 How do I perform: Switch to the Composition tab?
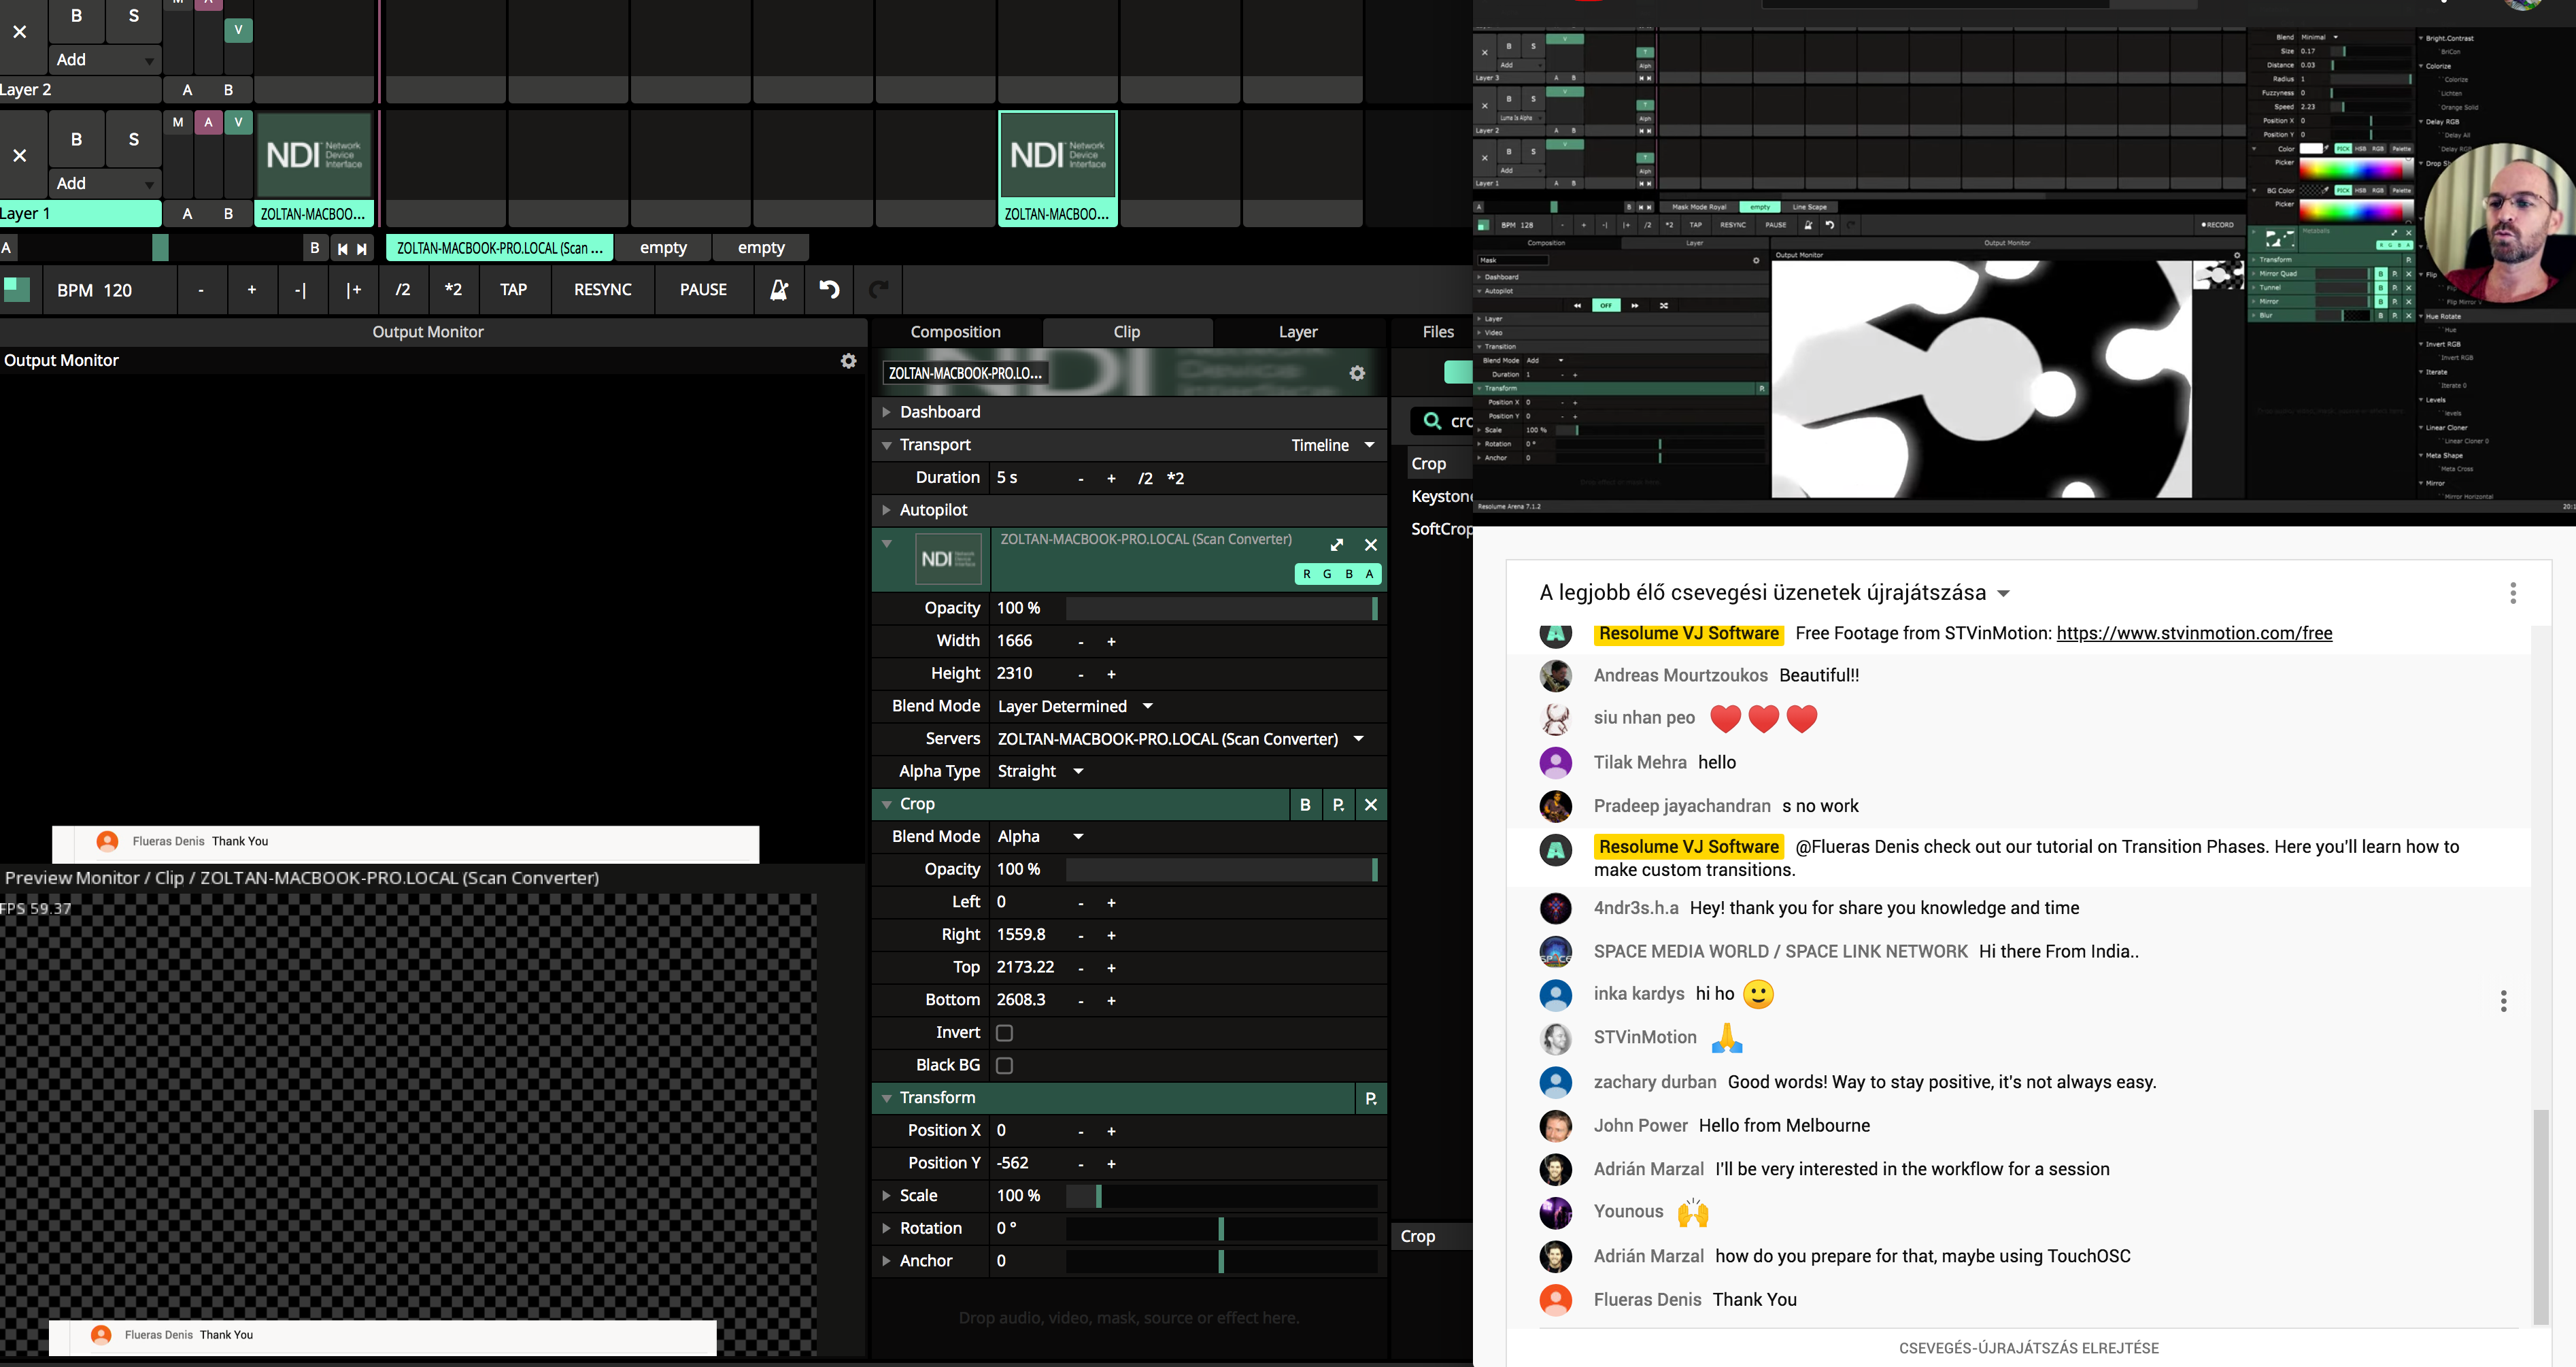click(955, 332)
